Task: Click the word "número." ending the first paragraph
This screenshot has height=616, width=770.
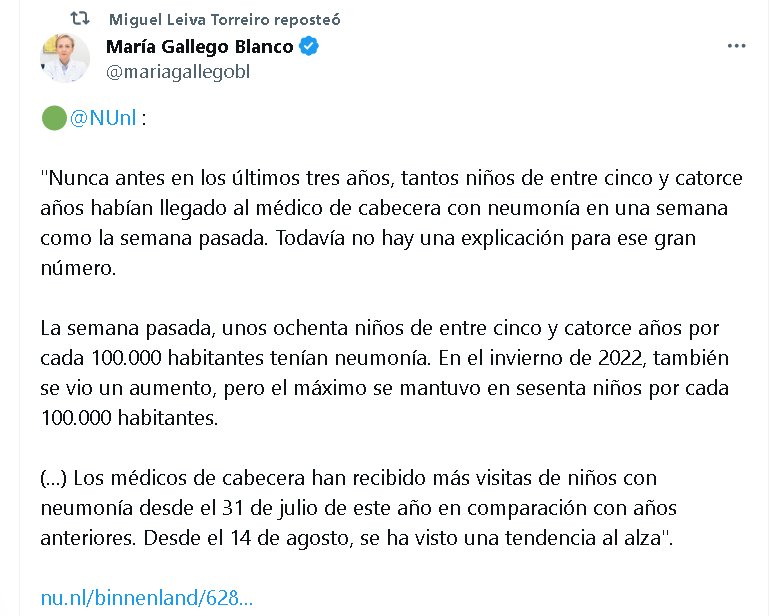Action: tap(74, 269)
